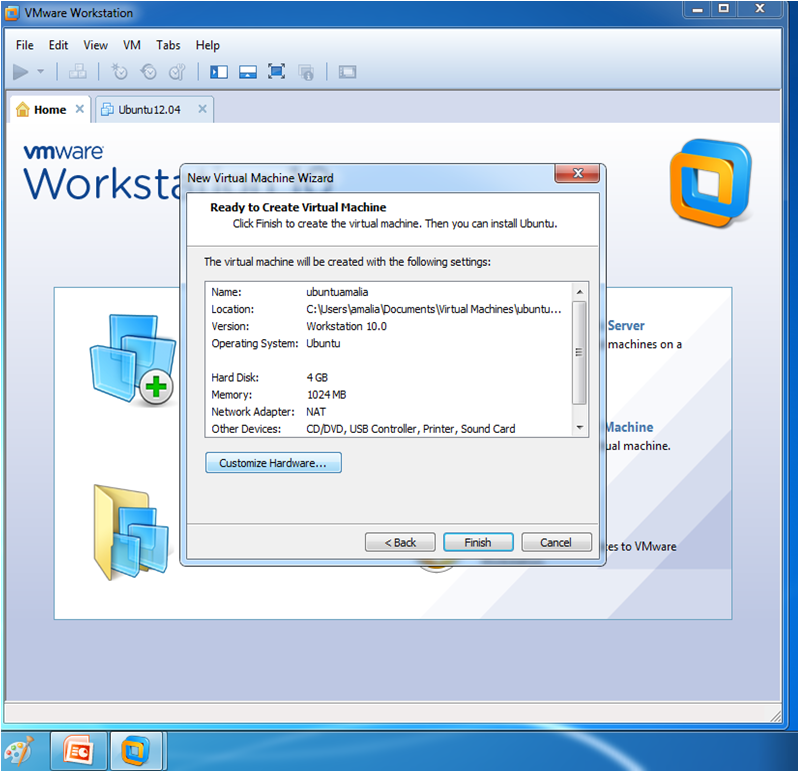
Task: Click the settings list scrollbar thumb
Action: tap(579, 352)
